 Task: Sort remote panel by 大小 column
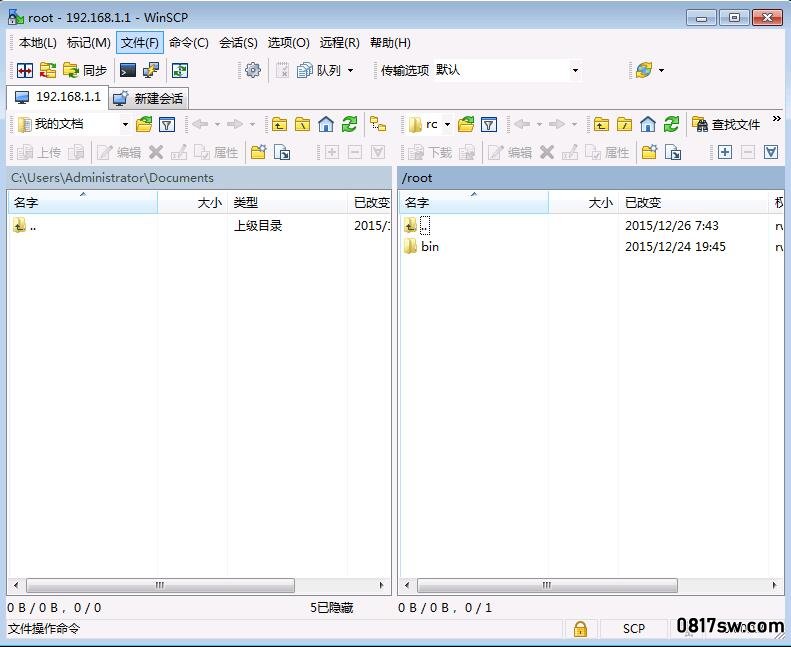pos(584,203)
